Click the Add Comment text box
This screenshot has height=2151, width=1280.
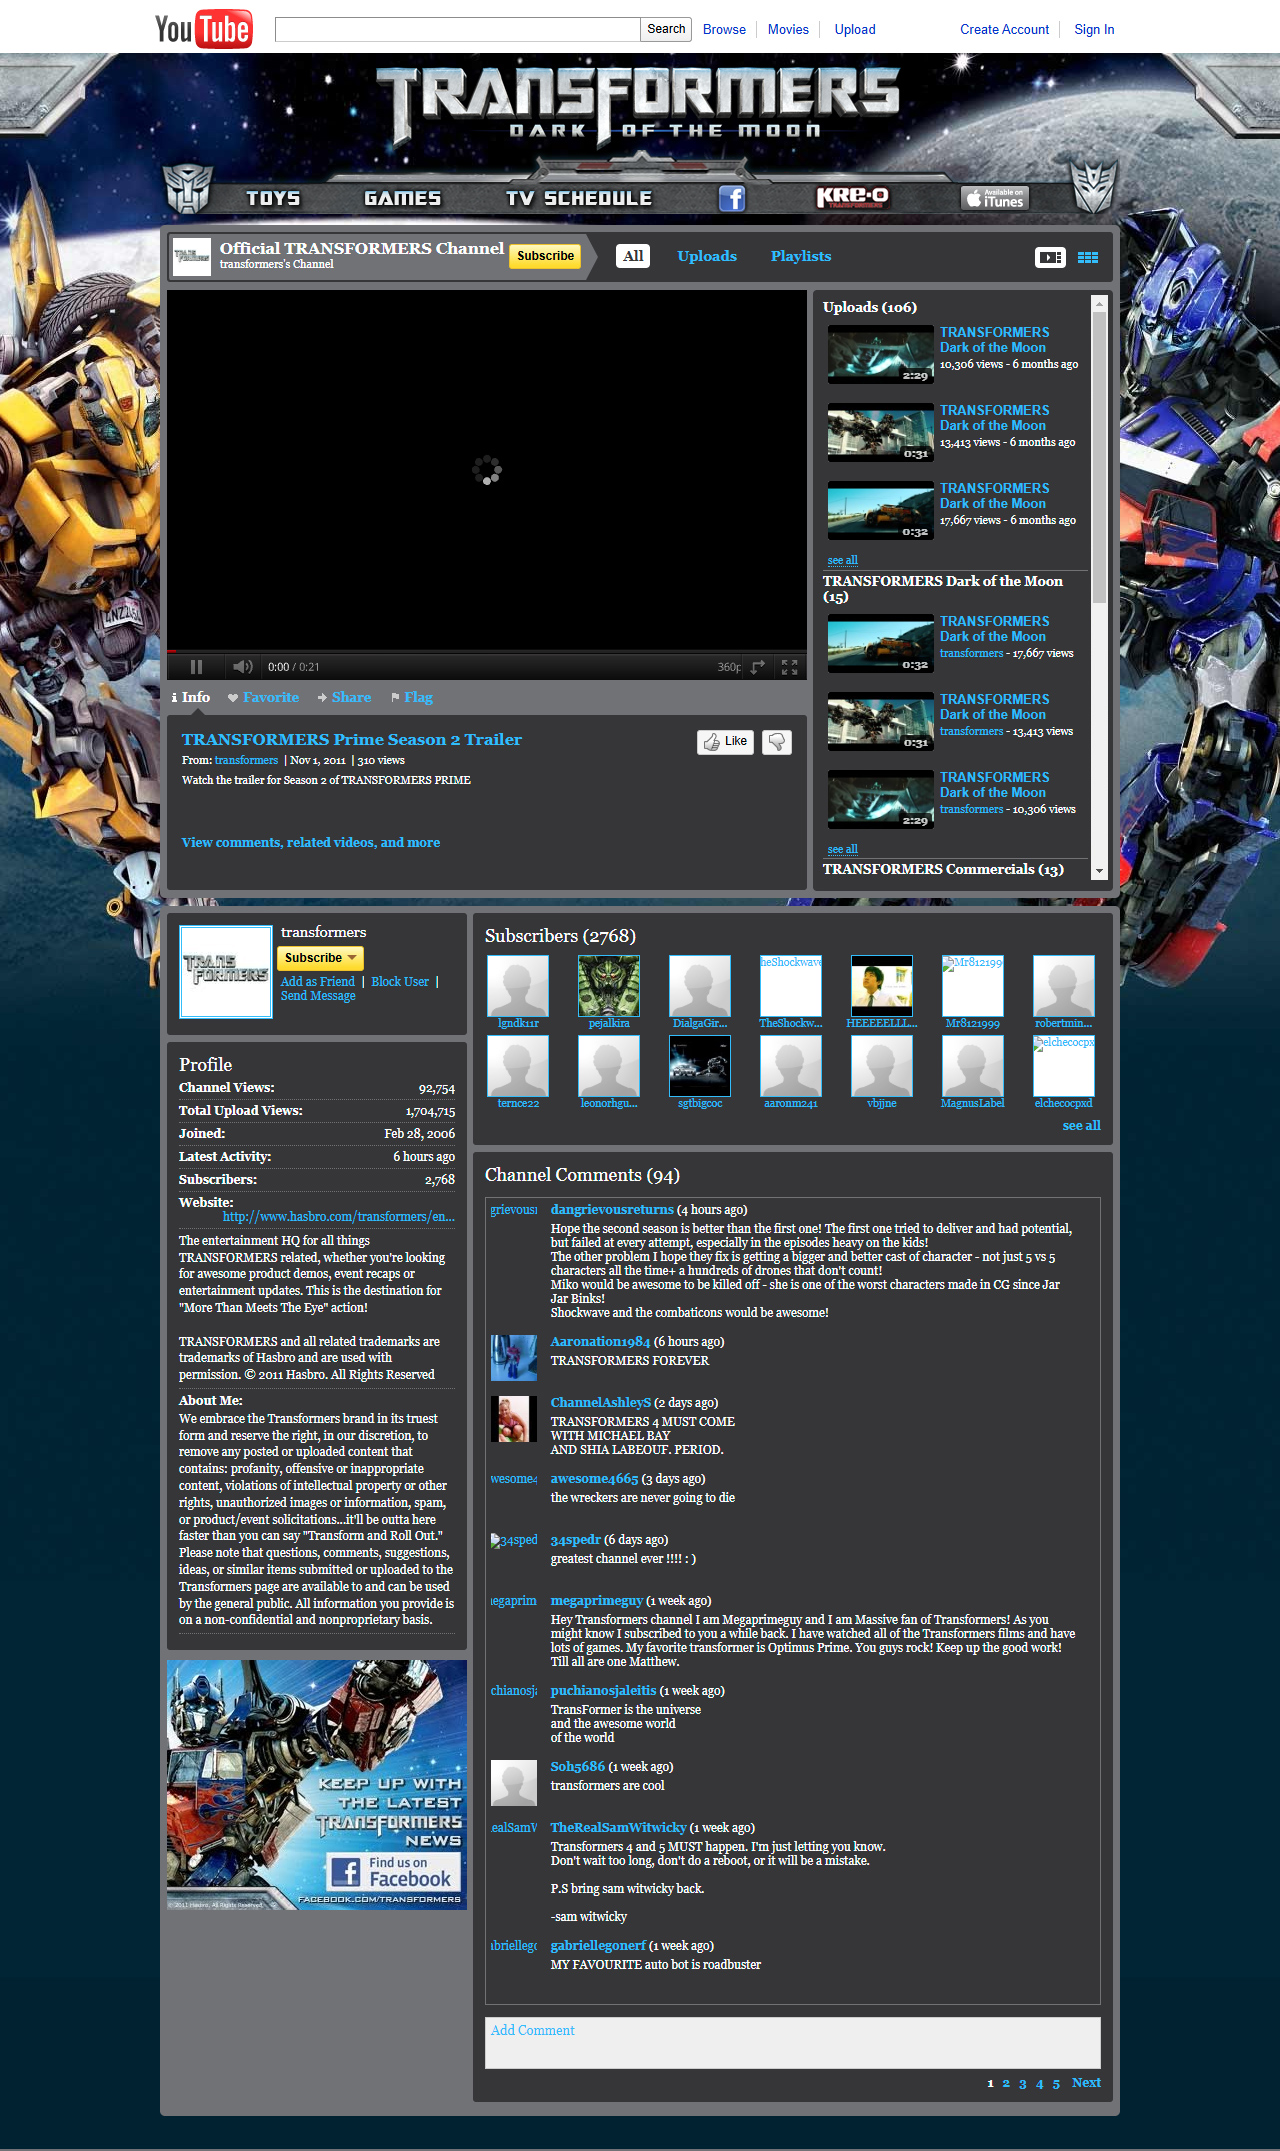pyautogui.click(x=793, y=2042)
